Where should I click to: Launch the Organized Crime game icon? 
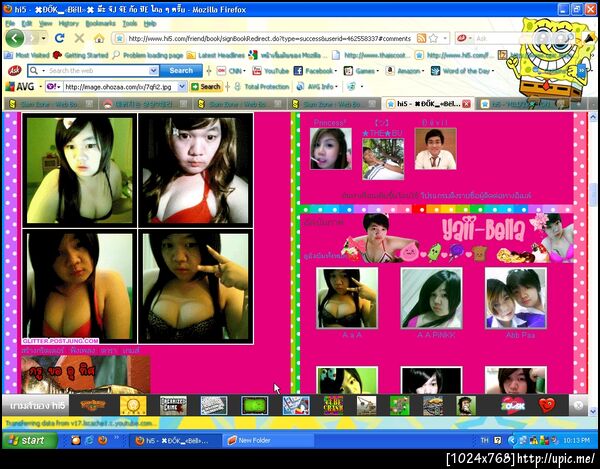click(173, 405)
